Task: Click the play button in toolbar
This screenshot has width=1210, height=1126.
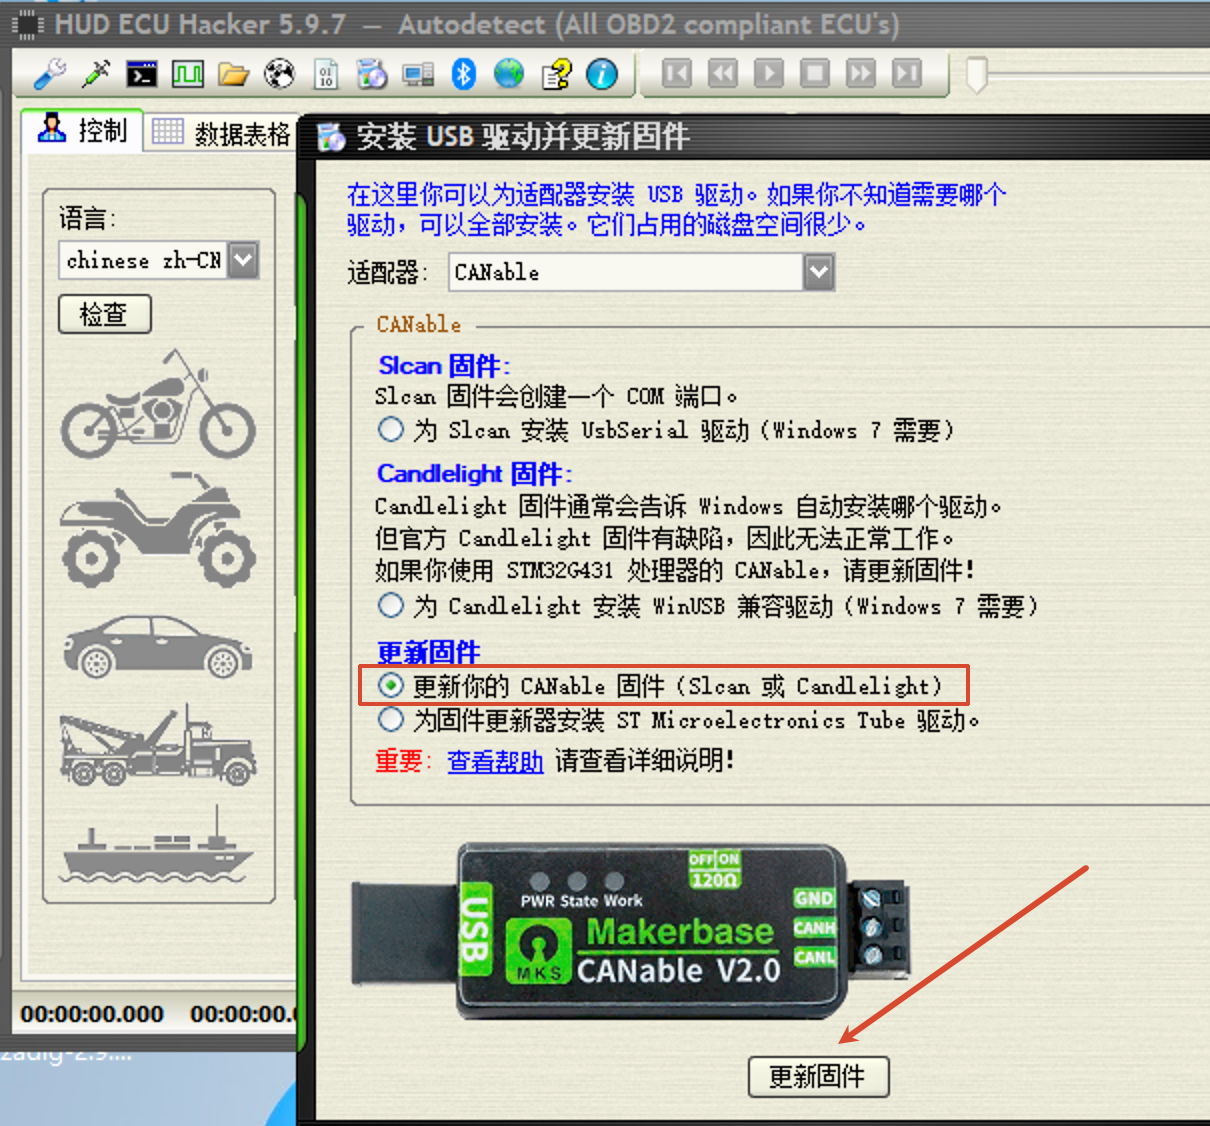Action: click(x=769, y=74)
